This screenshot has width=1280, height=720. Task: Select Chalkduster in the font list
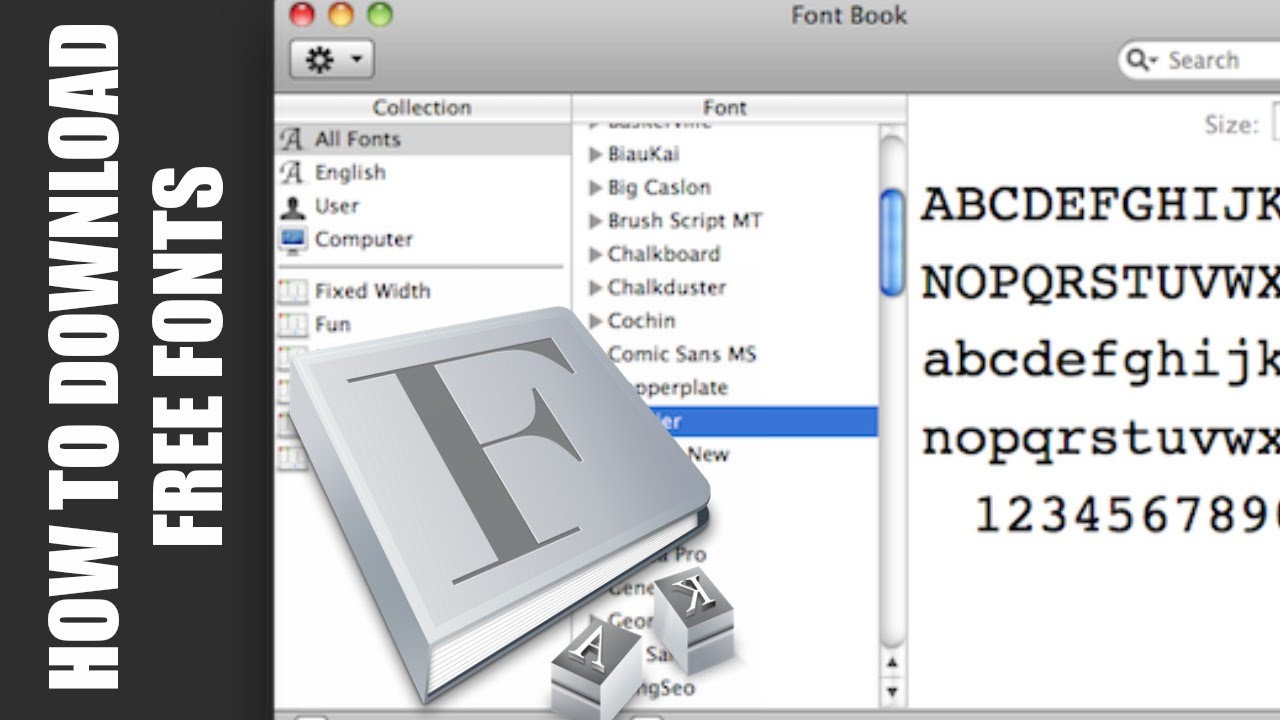point(666,288)
